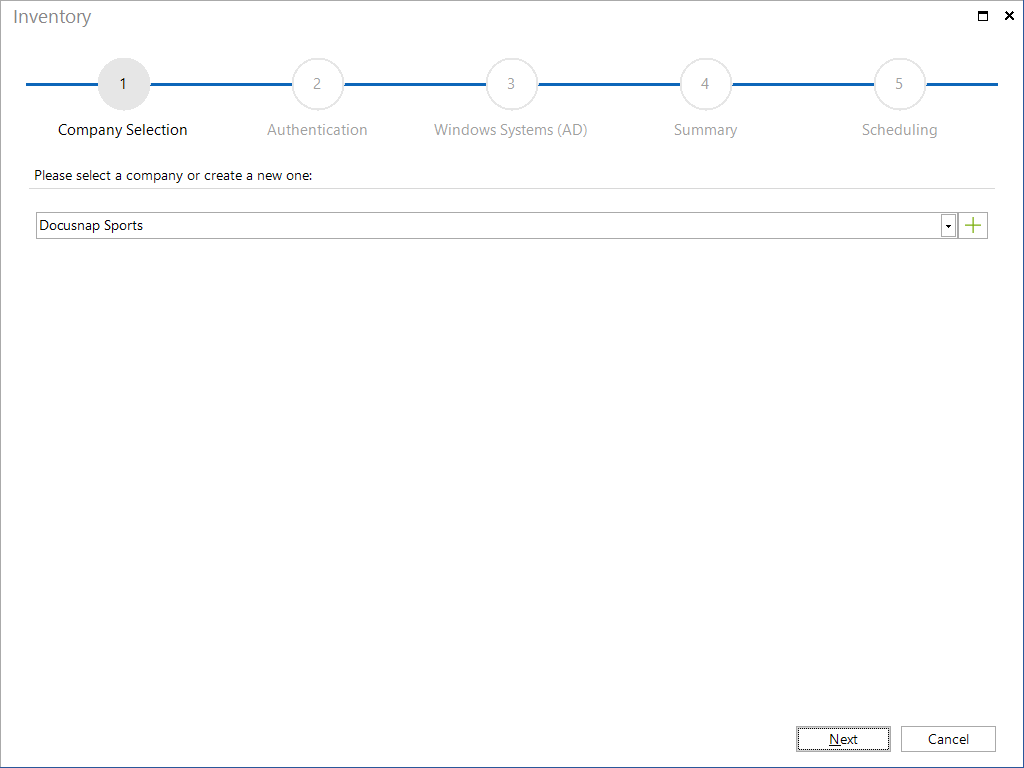Viewport: 1024px width, 768px height.
Task: Switch to the Authentication step label
Action: point(317,130)
